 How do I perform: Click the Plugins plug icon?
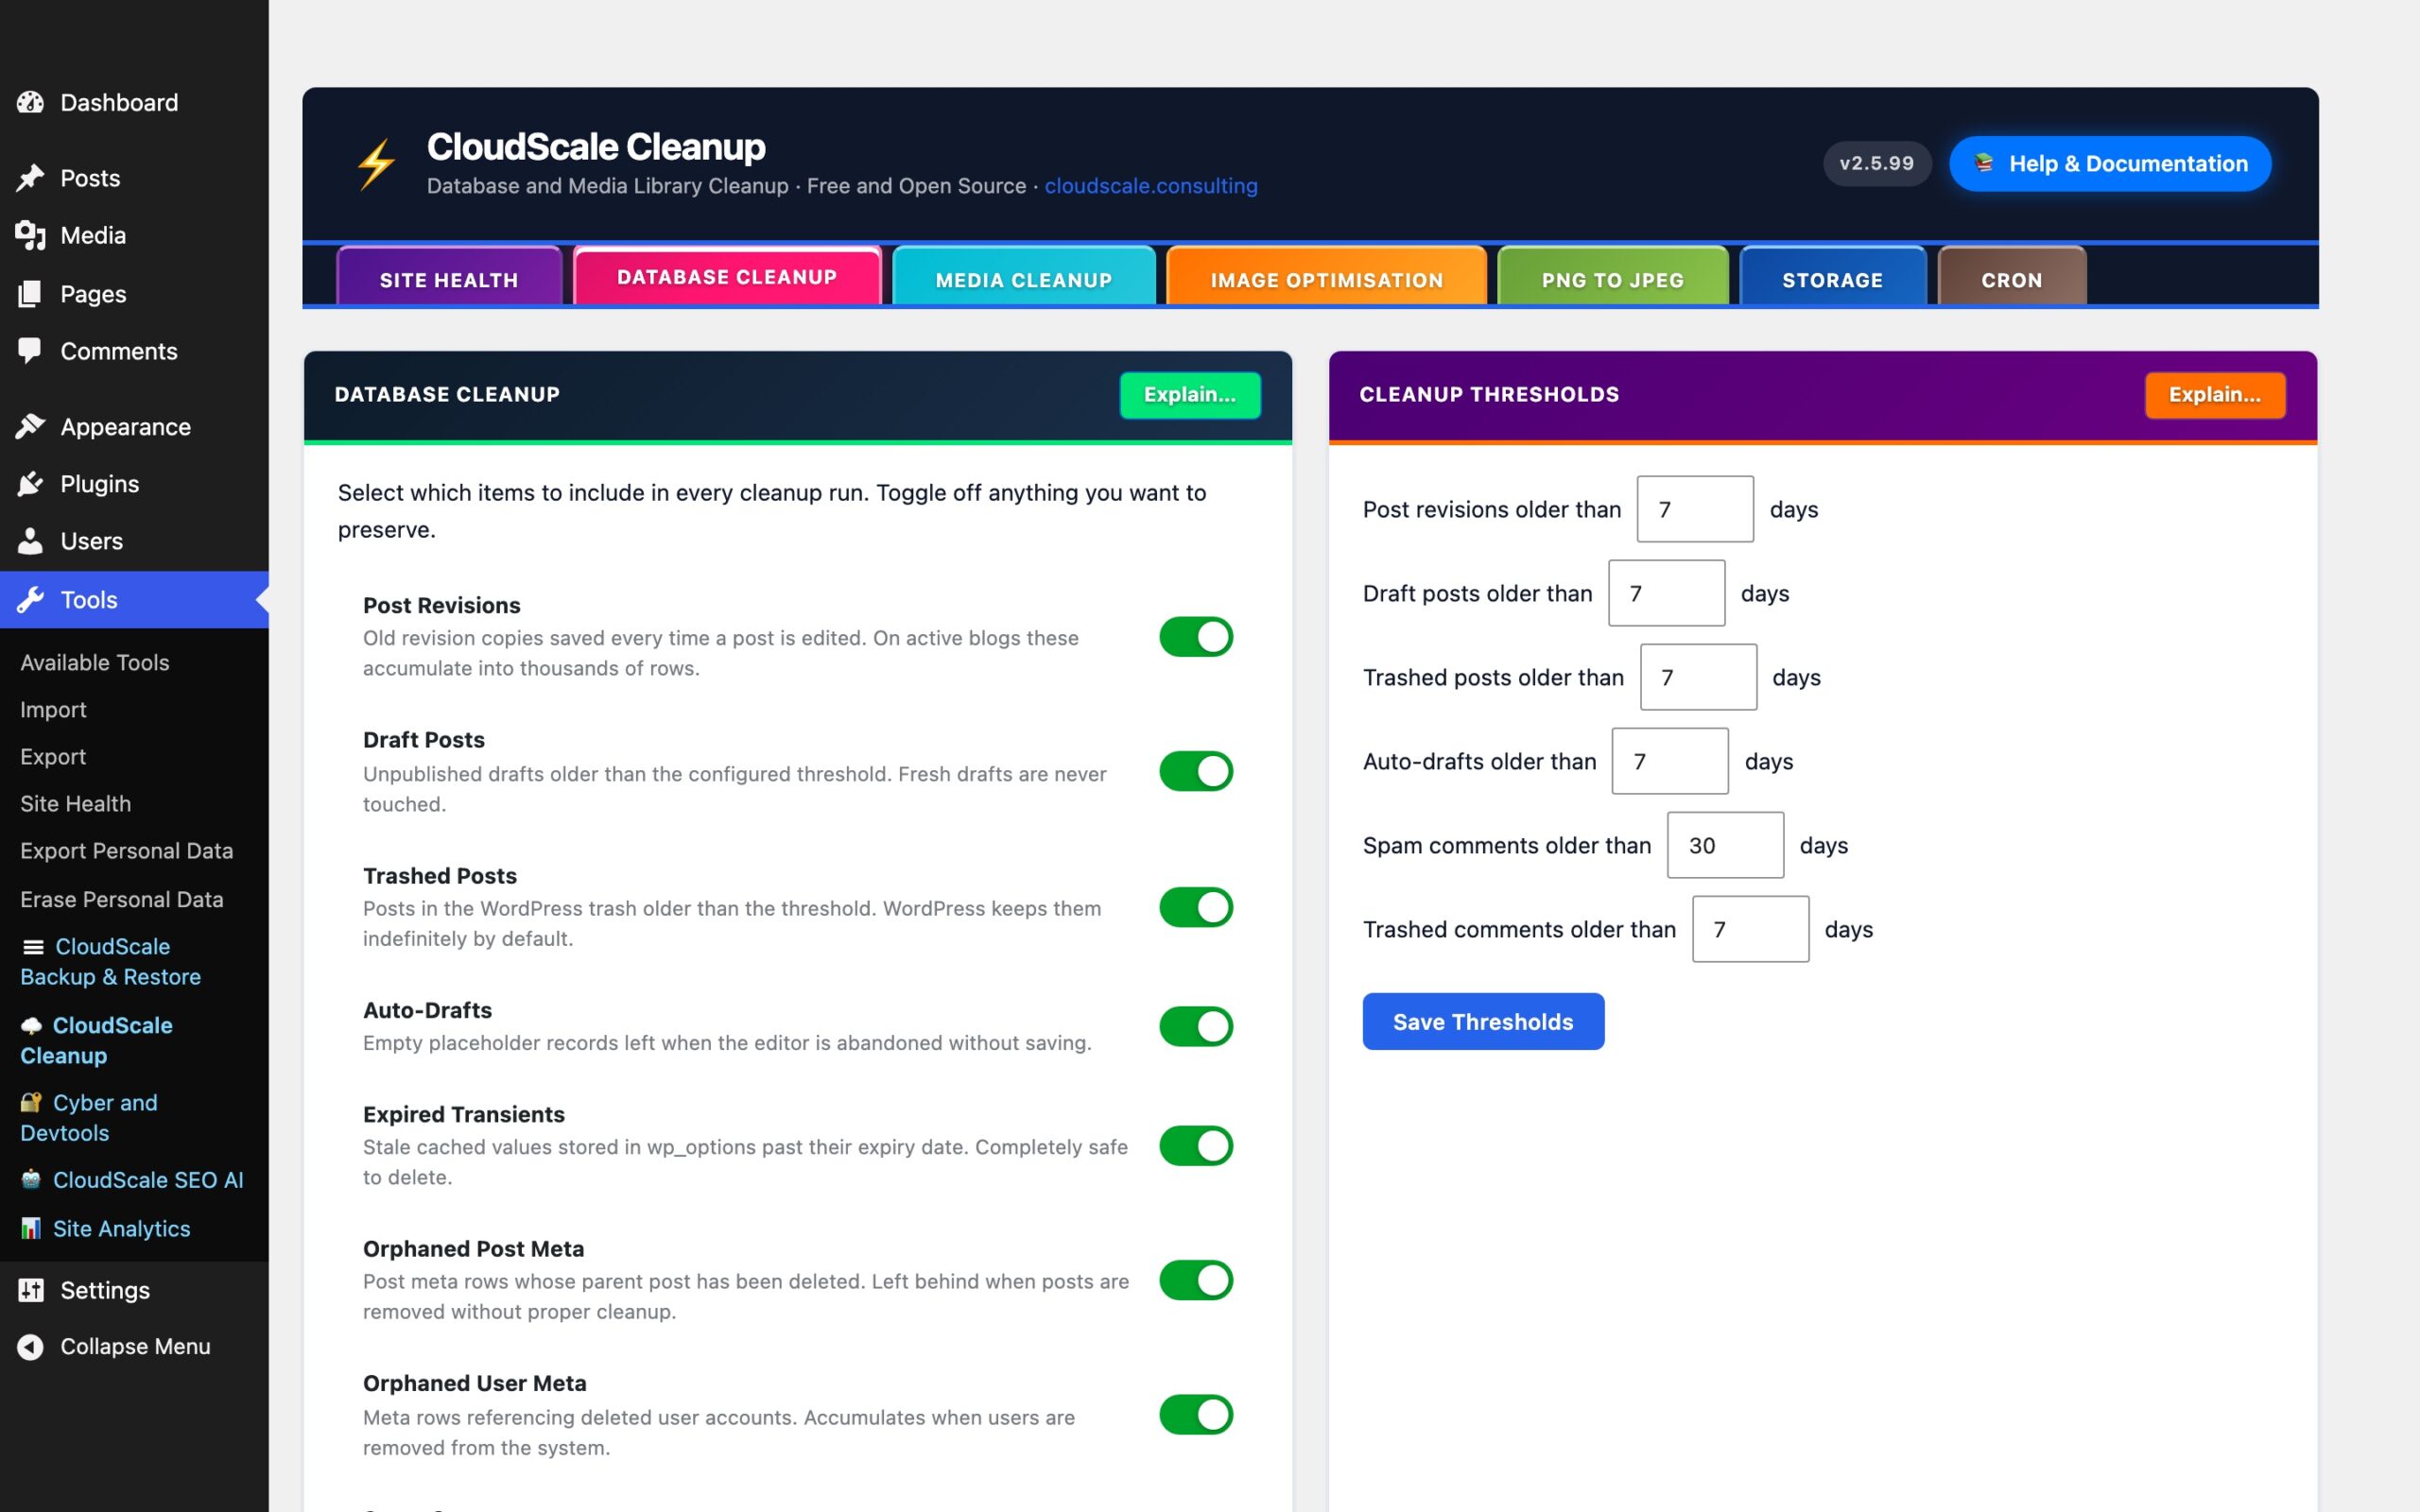(30, 484)
